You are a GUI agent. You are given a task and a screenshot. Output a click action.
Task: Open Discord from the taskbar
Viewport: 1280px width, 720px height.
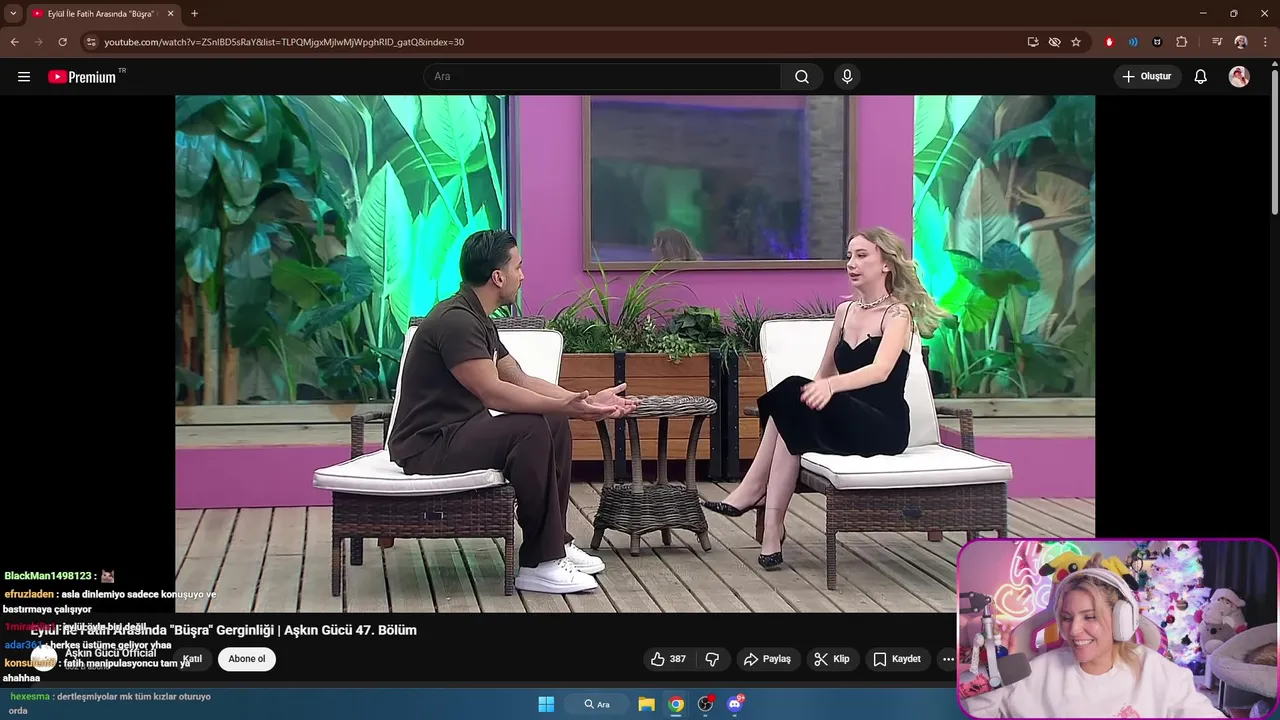pos(736,704)
